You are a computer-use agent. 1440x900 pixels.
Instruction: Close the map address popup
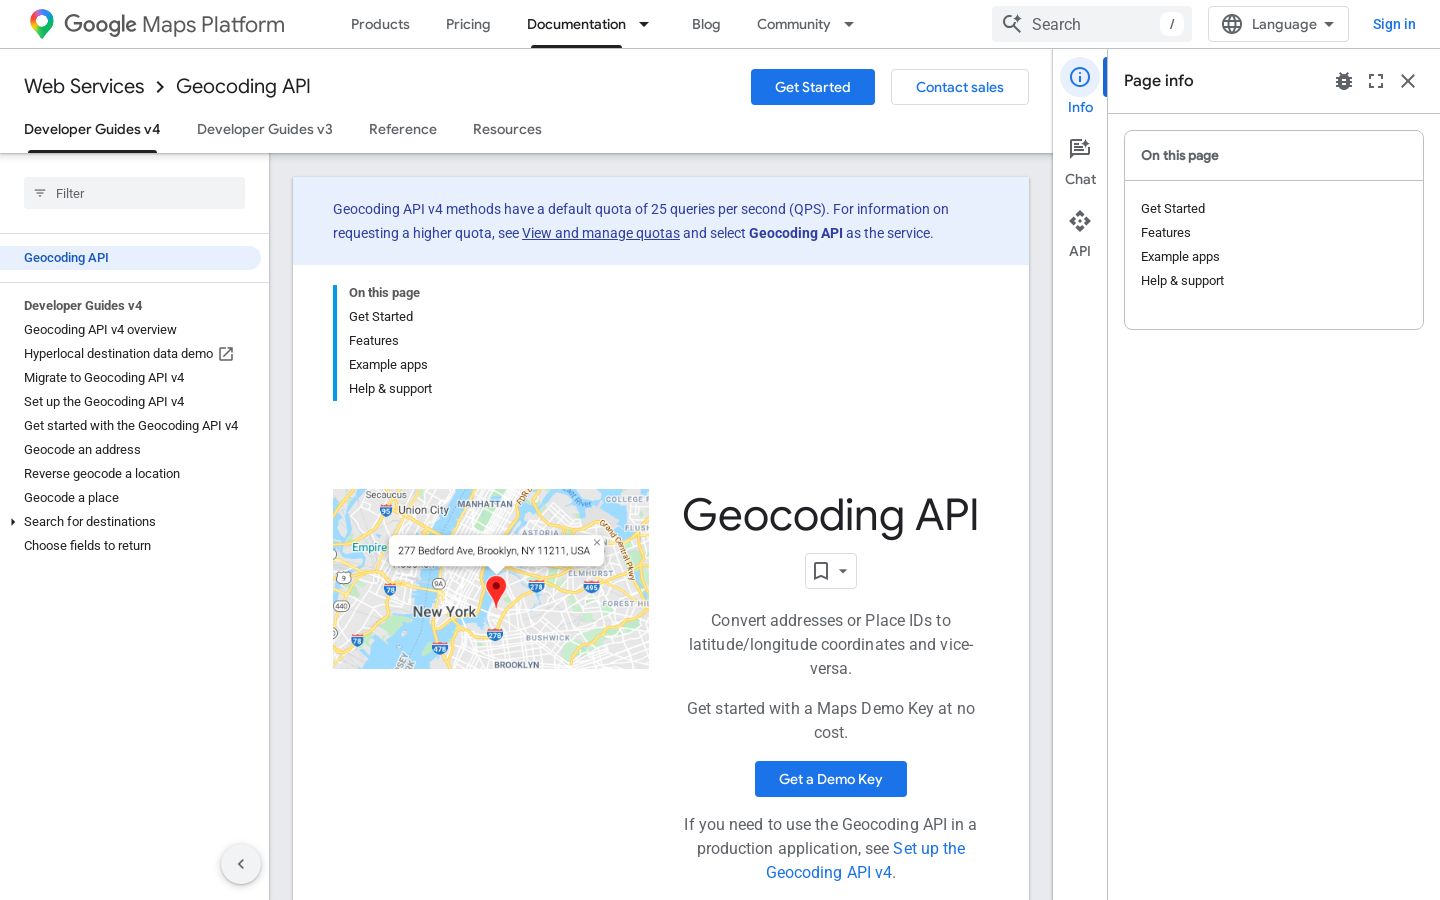point(597,543)
